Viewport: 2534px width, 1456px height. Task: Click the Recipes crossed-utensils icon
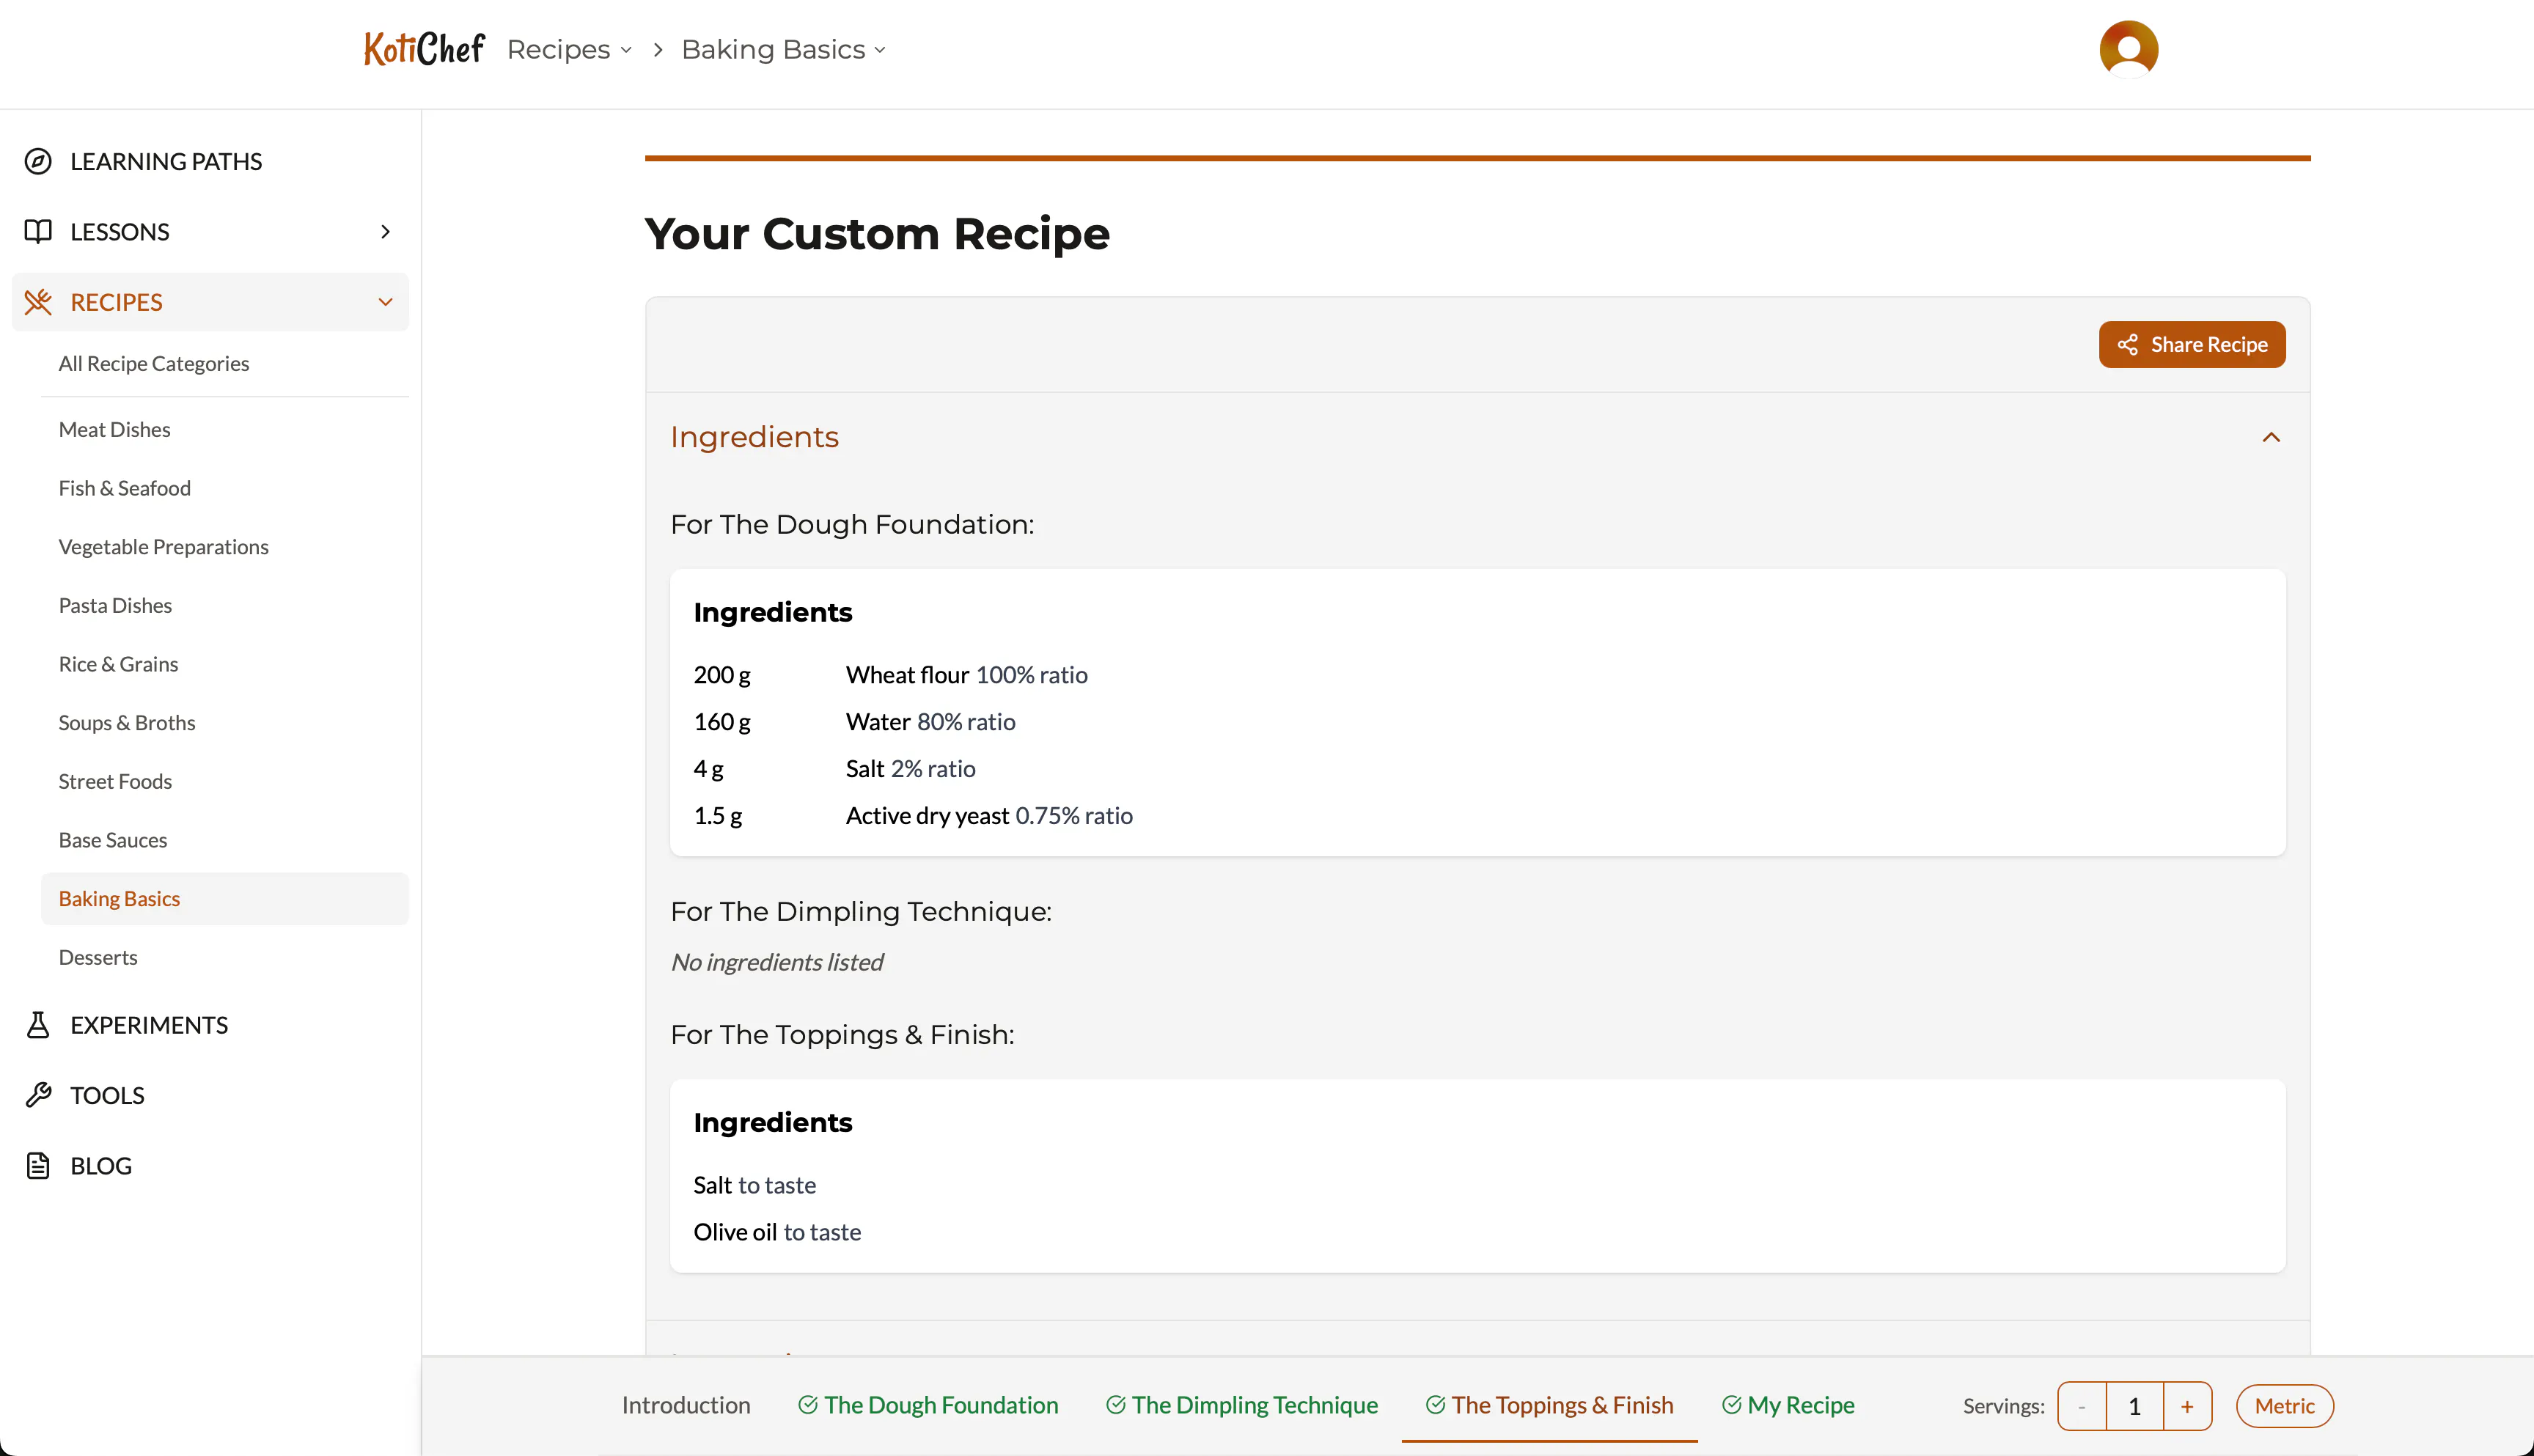(x=38, y=302)
